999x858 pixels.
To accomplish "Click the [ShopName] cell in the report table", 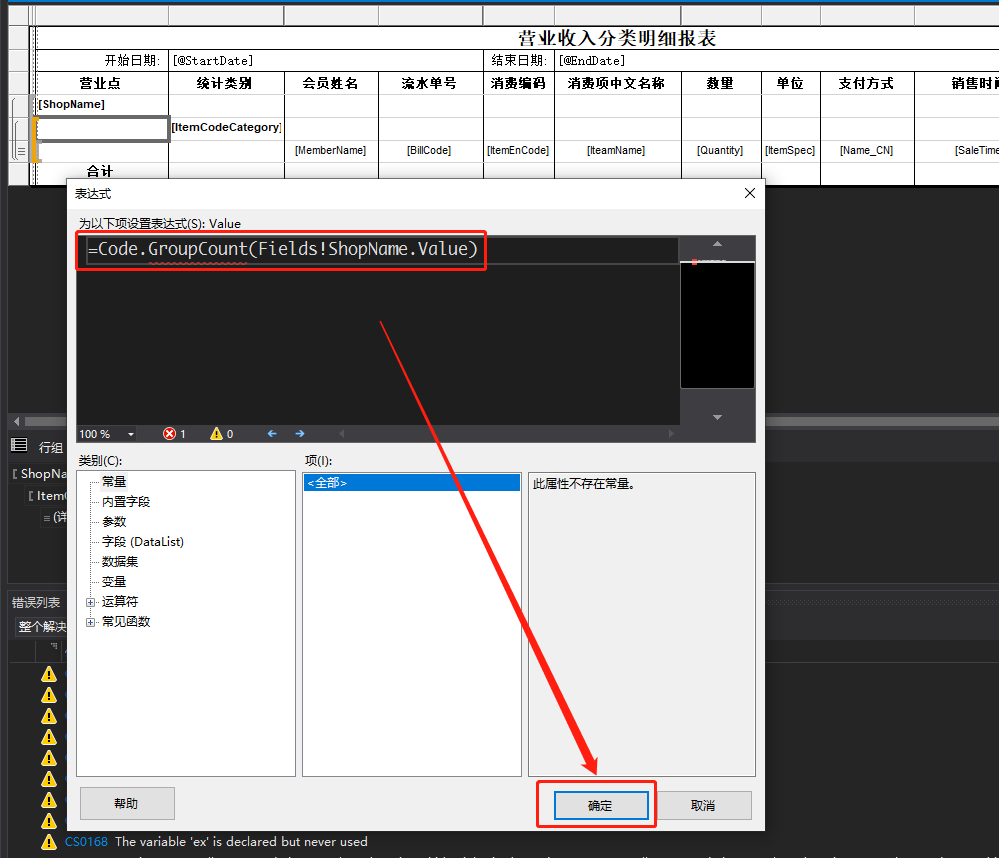I will point(102,104).
